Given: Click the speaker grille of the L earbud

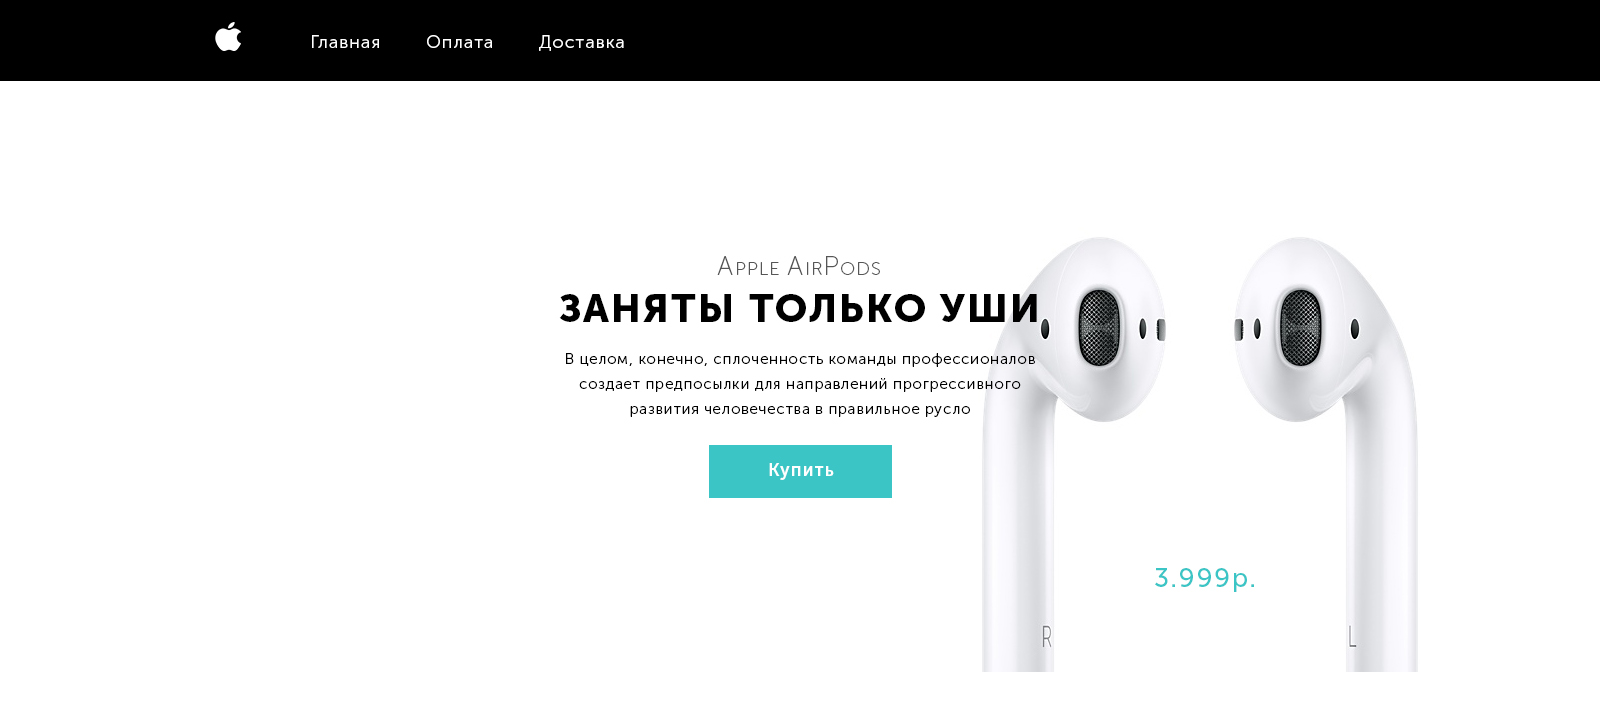Looking at the screenshot, I should 1301,328.
